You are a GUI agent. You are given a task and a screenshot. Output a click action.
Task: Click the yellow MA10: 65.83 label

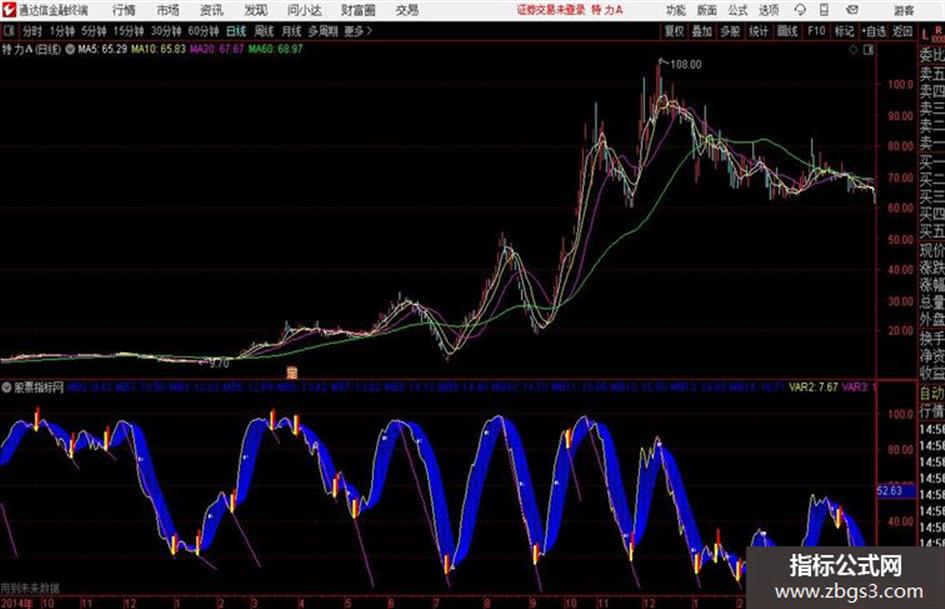tap(159, 49)
